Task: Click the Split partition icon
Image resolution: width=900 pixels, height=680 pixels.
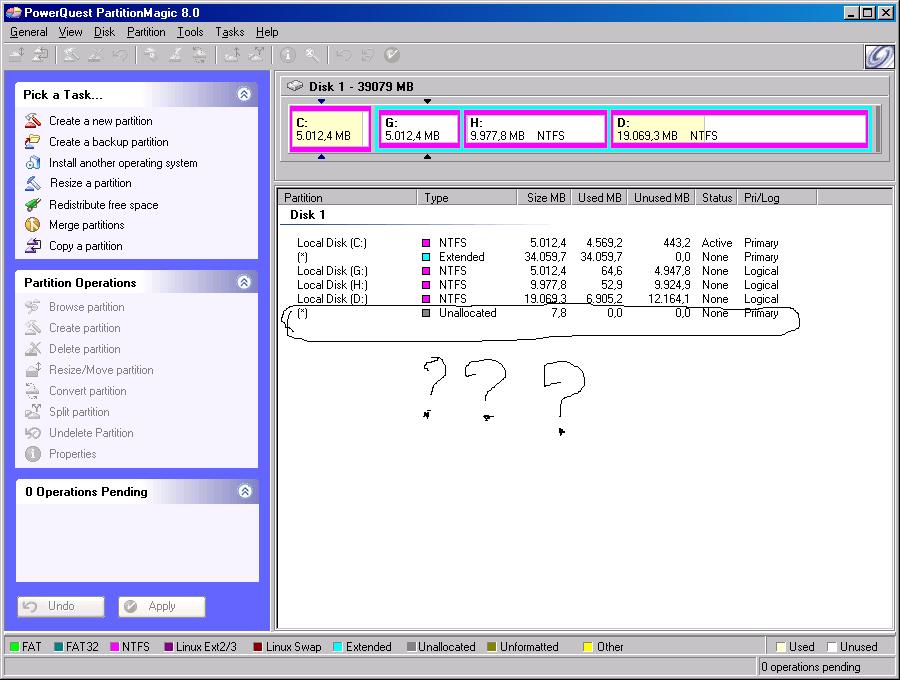Action: pos(33,412)
